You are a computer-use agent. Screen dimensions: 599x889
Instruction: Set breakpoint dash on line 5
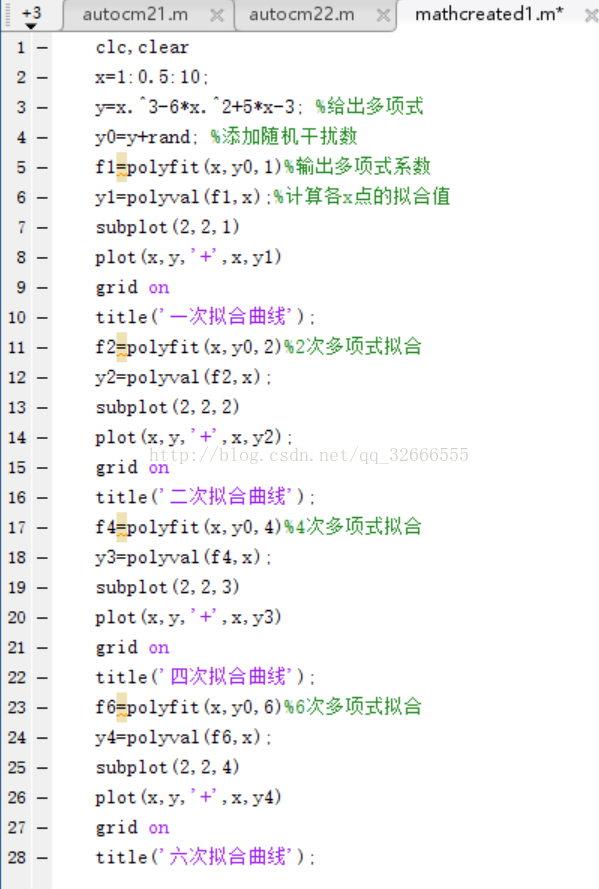(42, 168)
